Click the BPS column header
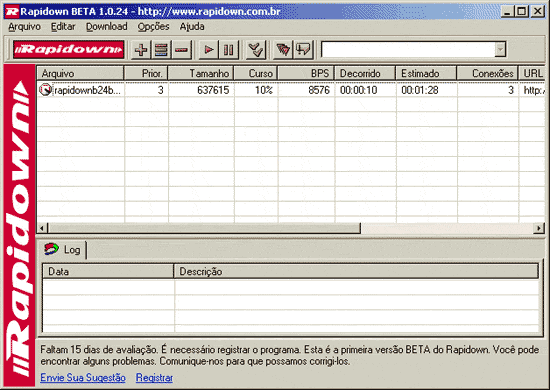550x390 pixels. tap(306, 73)
